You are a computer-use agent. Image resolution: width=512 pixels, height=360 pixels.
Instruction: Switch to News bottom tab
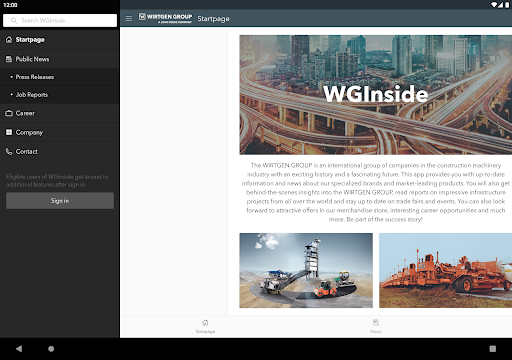point(376,326)
